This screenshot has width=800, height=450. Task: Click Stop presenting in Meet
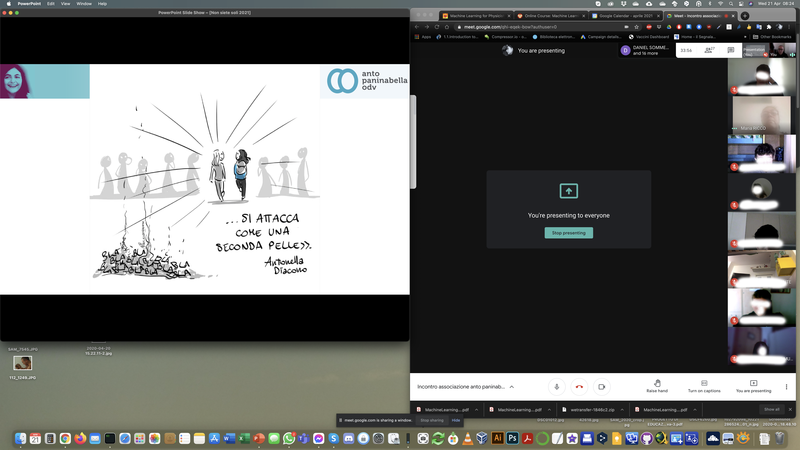pyautogui.click(x=568, y=233)
